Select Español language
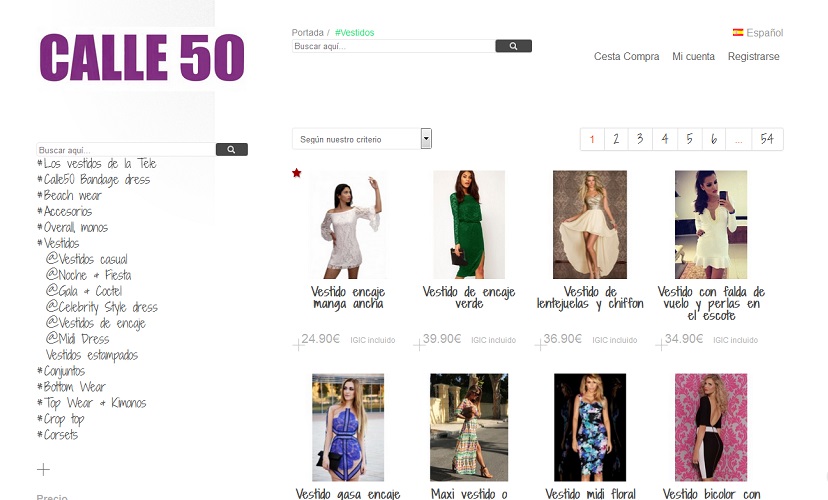 click(x=764, y=33)
